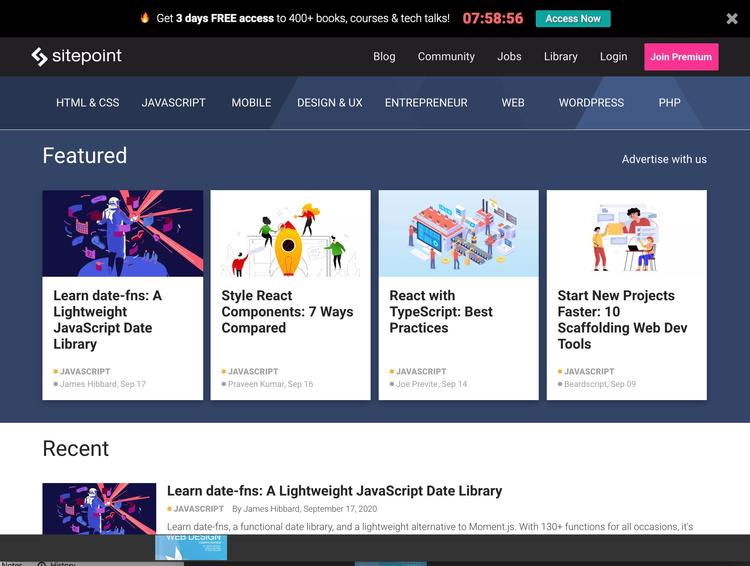Click the Advertise with us link
Screen dimensions: 750x566
point(664,159)
